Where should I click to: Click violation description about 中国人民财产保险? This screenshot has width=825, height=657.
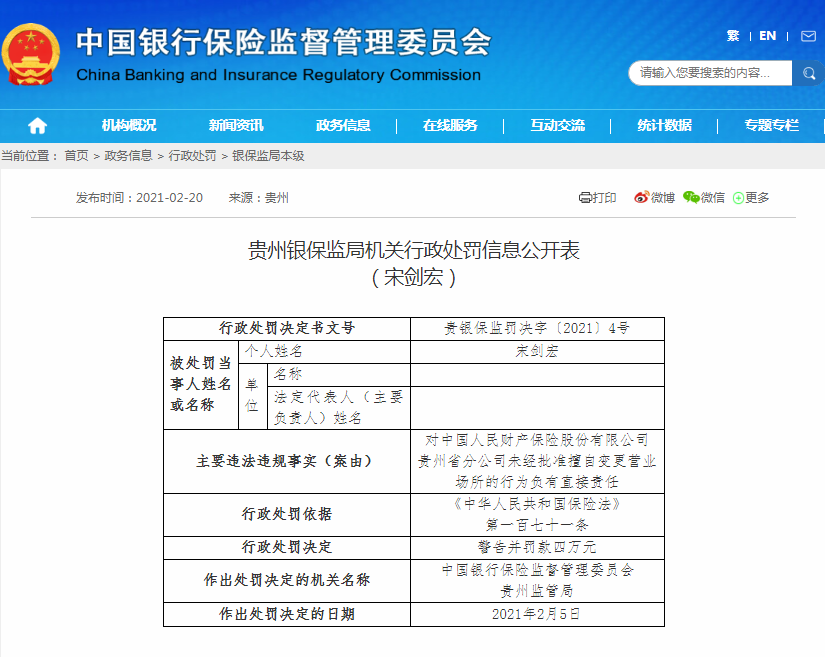click(x=537, y=461)
